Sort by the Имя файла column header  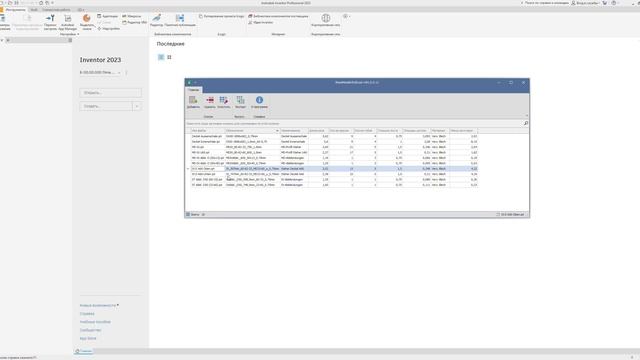208,131
